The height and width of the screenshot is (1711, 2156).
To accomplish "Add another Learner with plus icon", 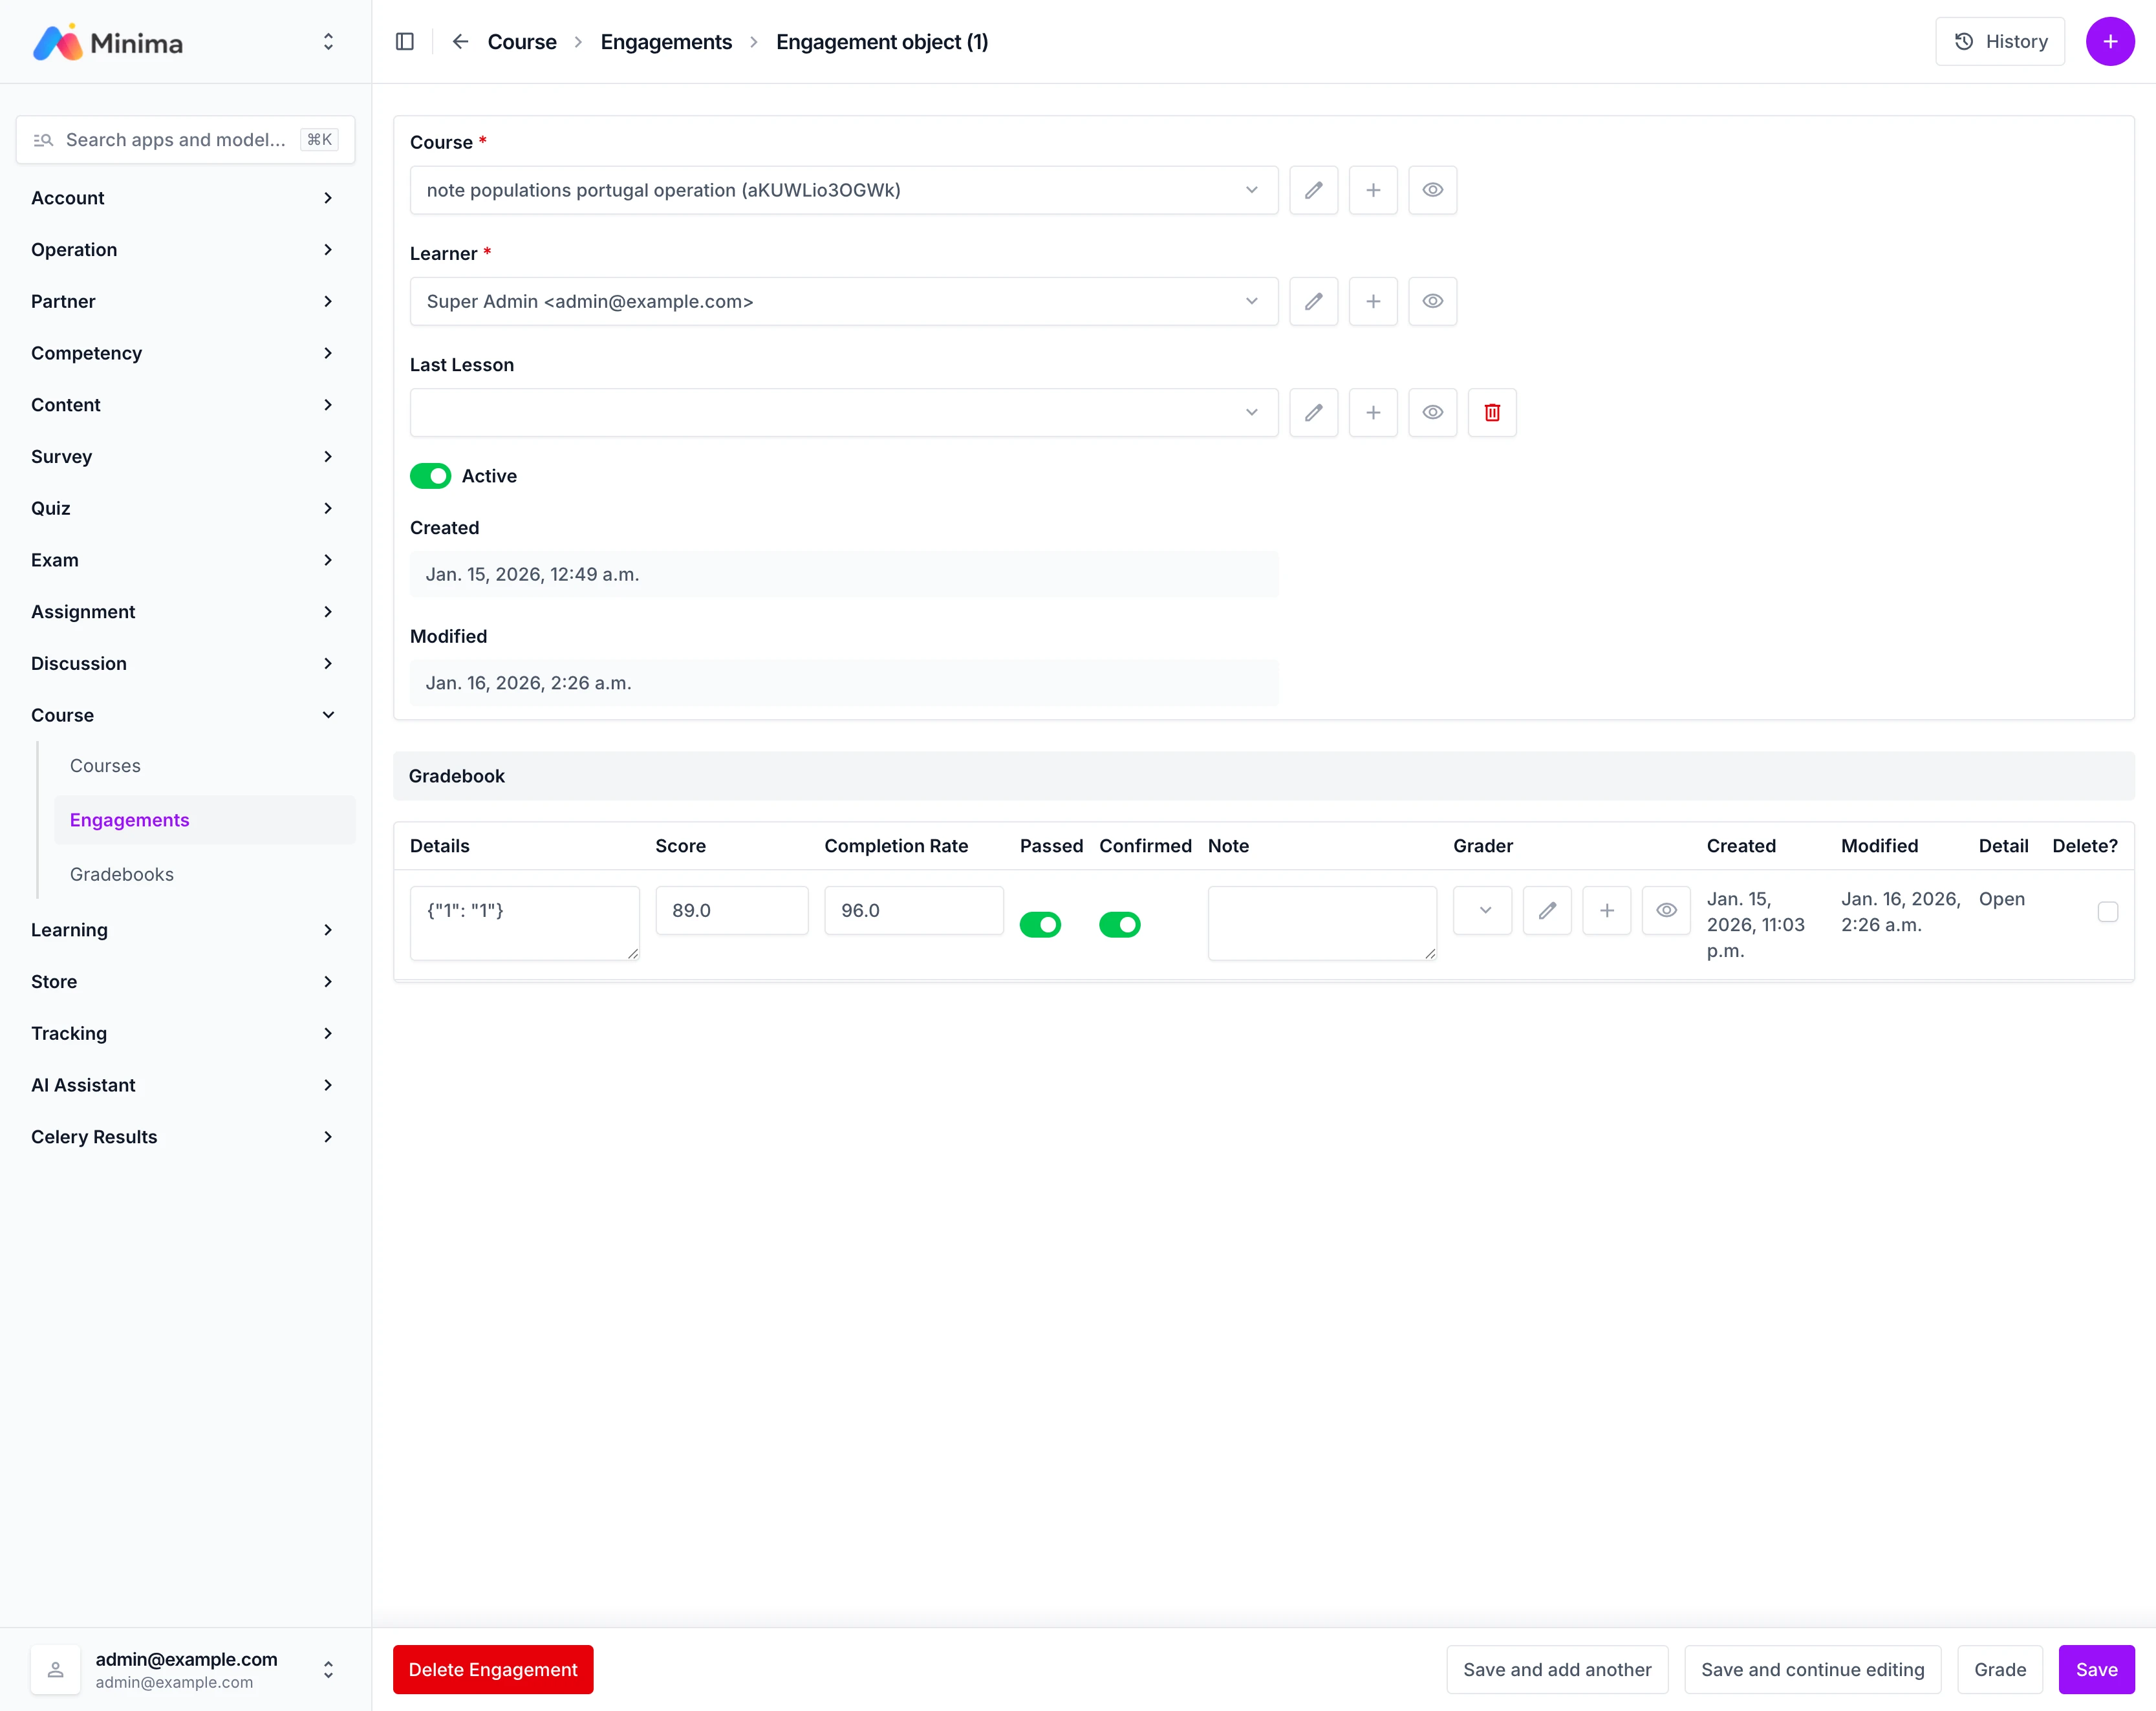I will point(1373,301).
